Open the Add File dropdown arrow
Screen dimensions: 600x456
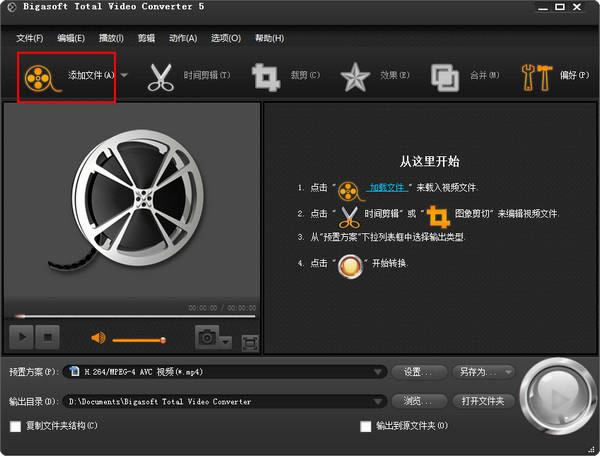[x=124, y=75]
